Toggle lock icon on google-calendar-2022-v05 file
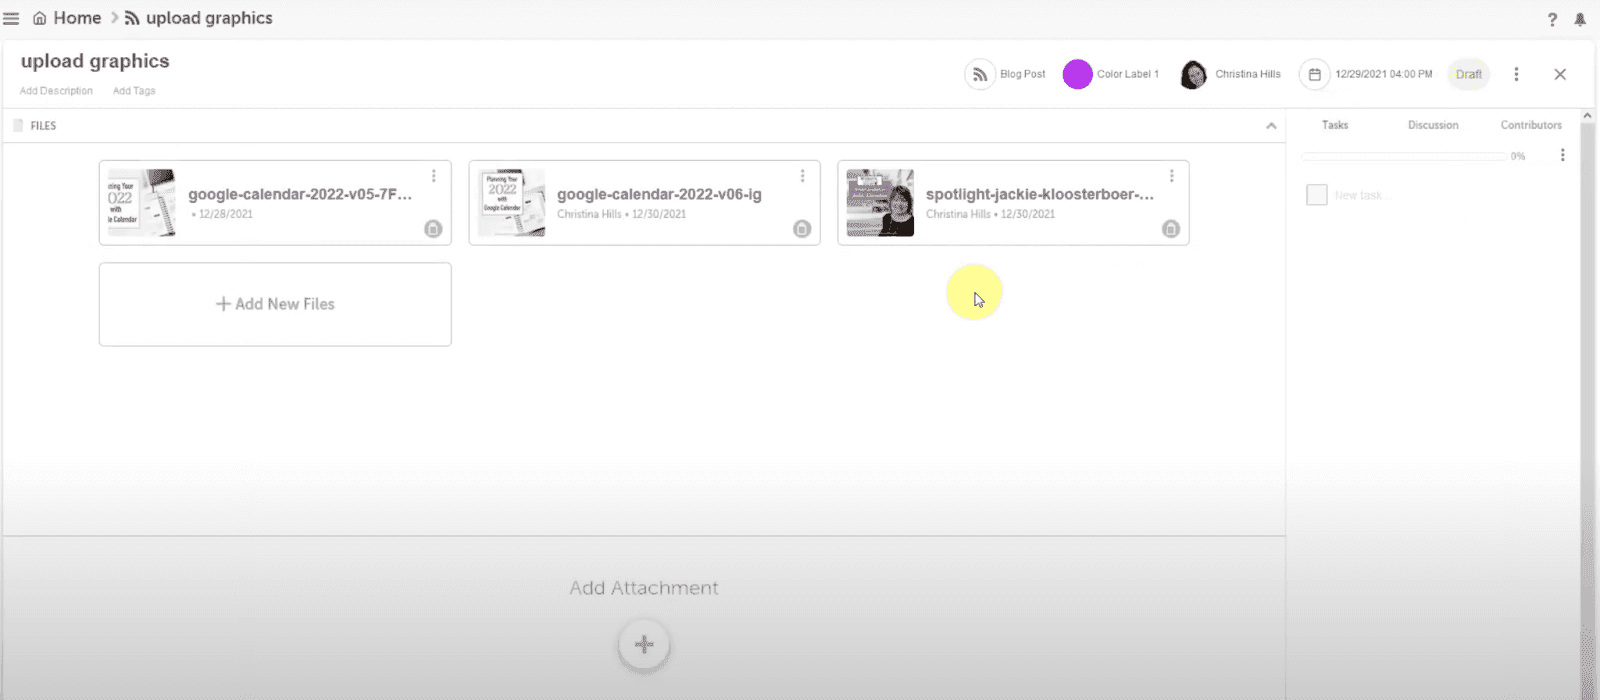1600x700 pixels. pyautogui.click(x=433, y=229)
